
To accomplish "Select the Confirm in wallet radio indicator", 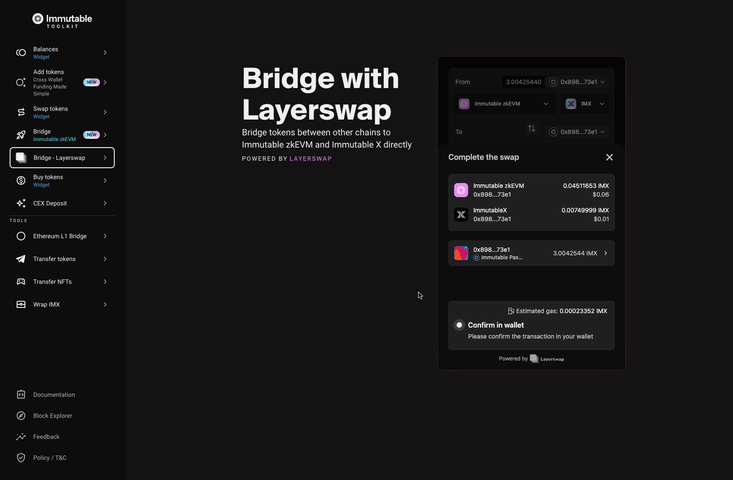I will (x=459, y=325).
